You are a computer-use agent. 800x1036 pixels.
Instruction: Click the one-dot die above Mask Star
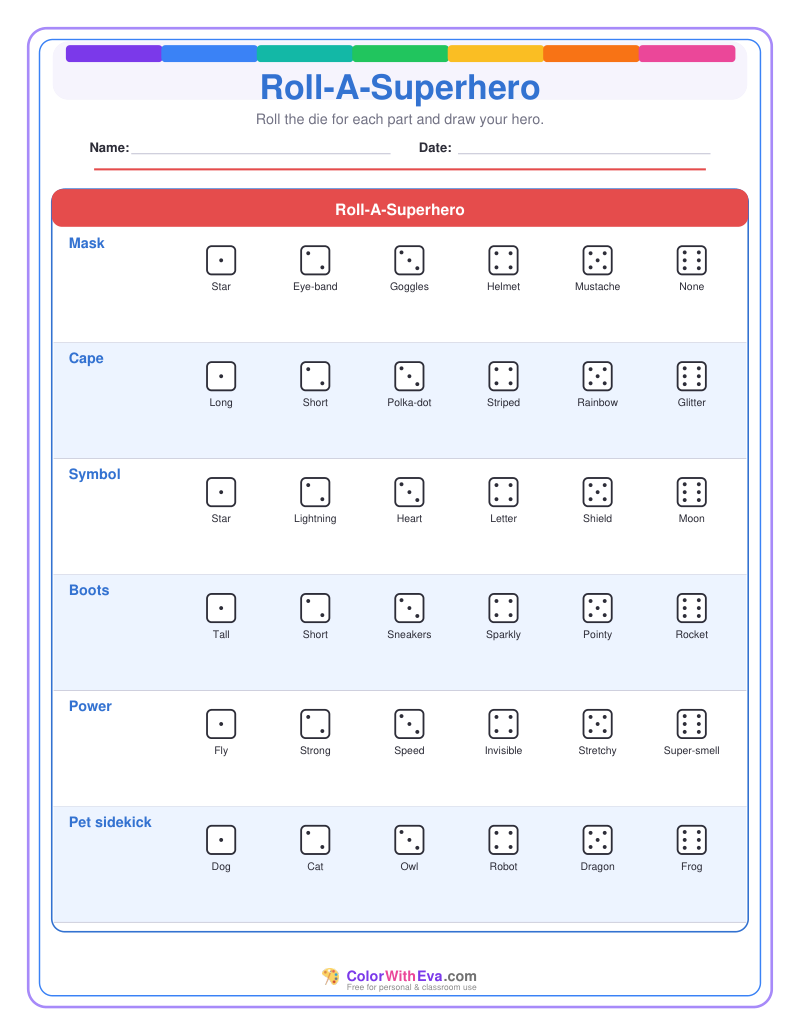[x=221, y=260]
